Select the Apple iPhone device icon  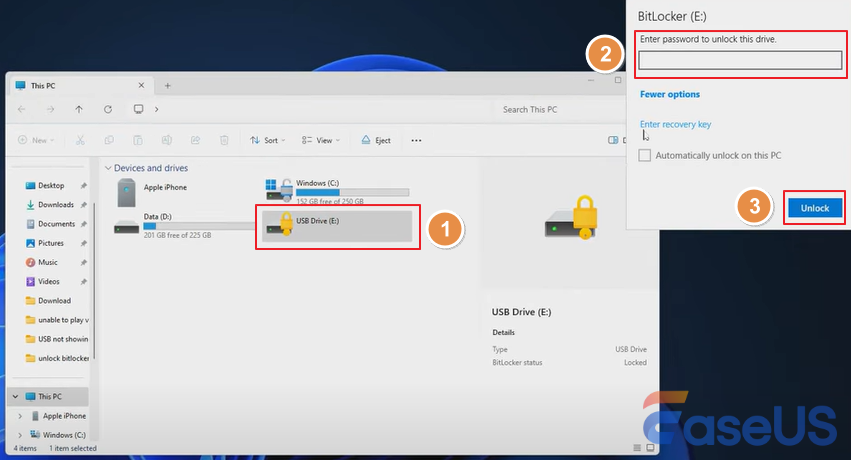pos(126,190)
